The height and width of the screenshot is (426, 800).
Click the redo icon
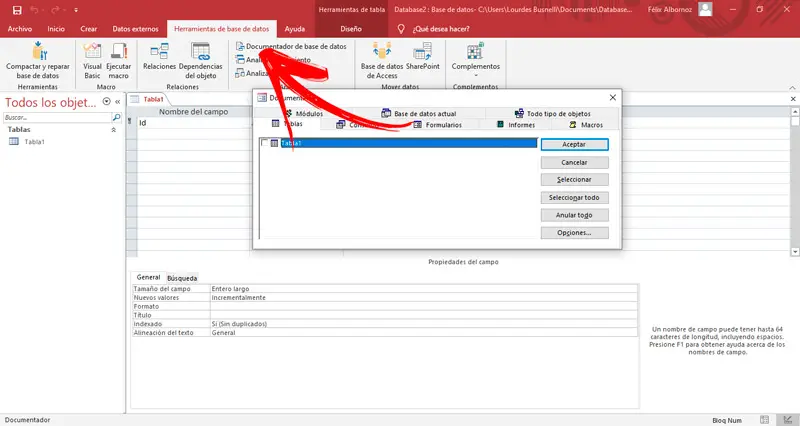click(55, 10)
